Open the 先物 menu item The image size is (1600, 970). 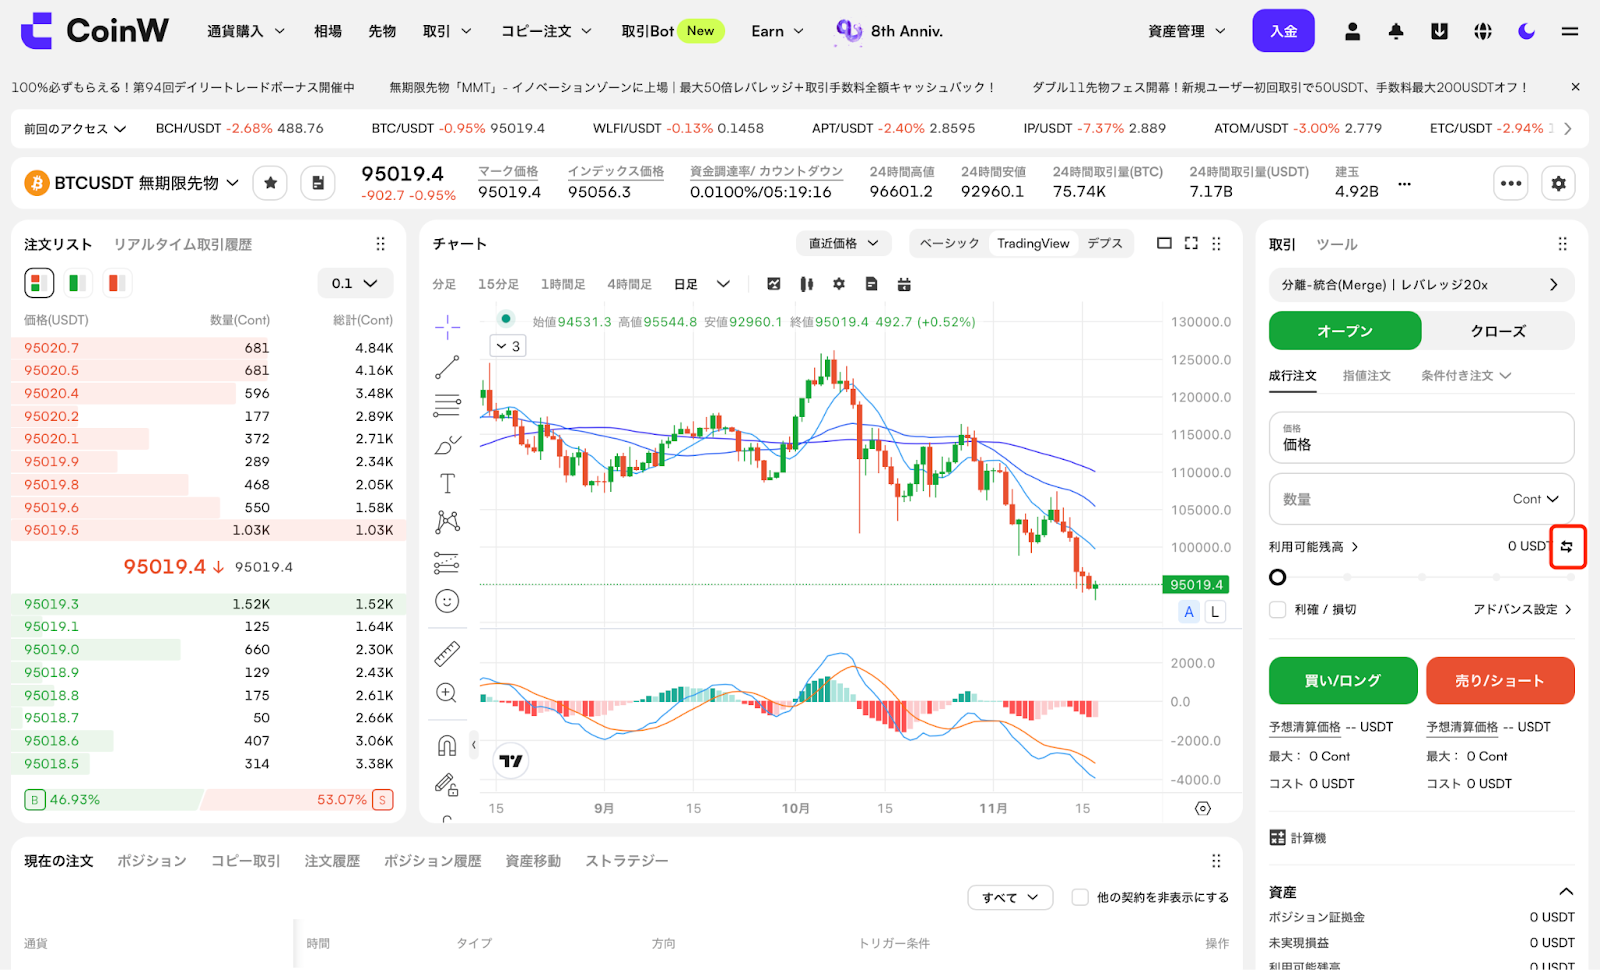coord(382,31)
